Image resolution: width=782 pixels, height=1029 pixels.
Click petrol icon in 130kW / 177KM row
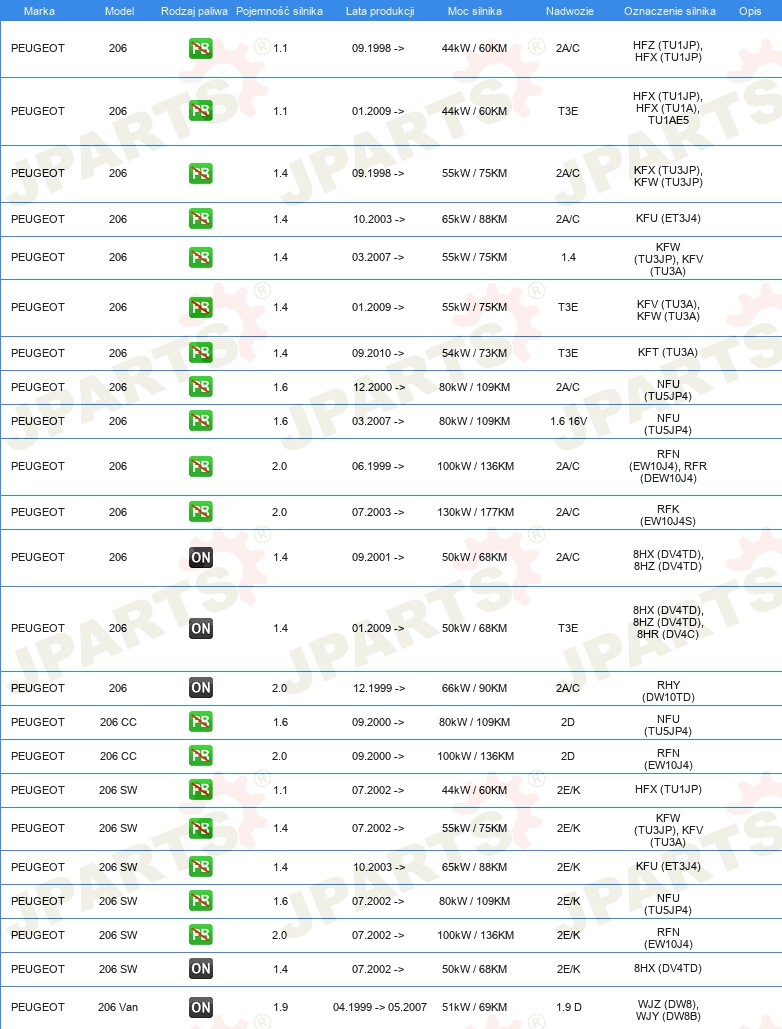(x=201, y=512)
